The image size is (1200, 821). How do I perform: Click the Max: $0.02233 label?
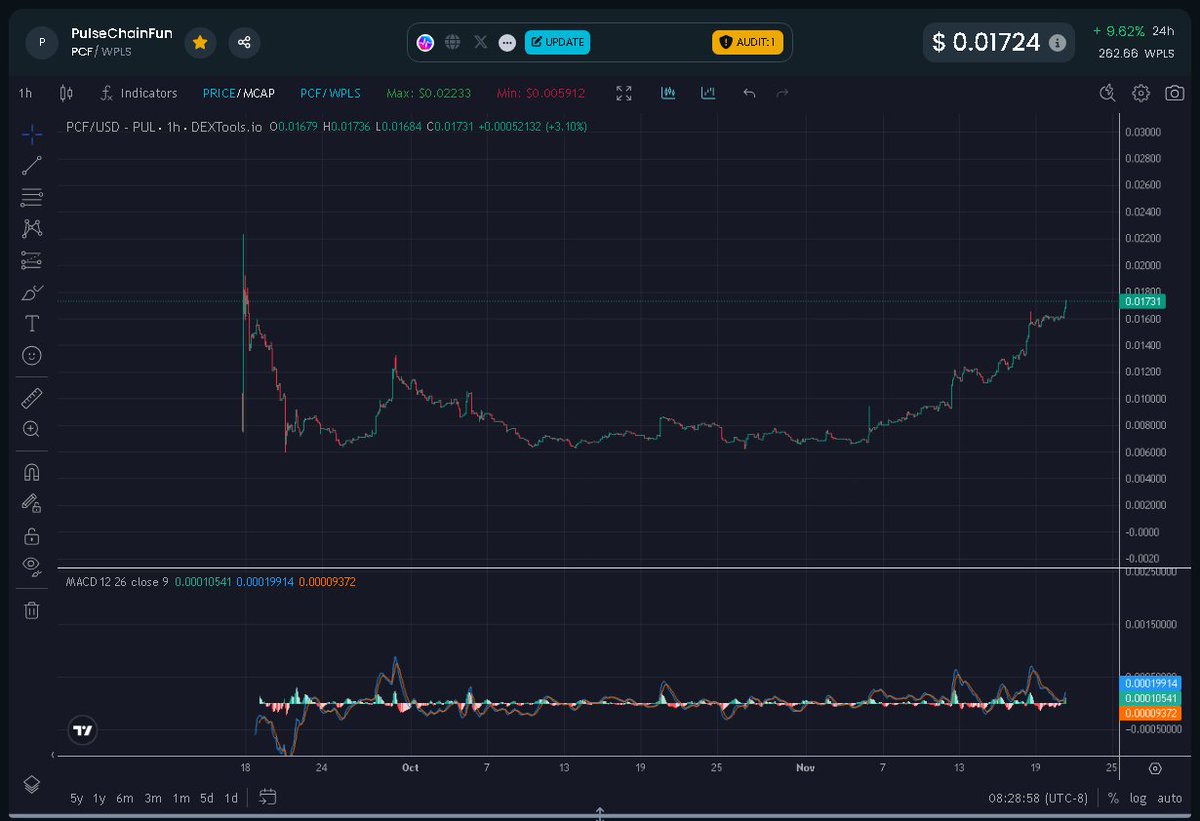pyautogui.click(x=429, y=93)
